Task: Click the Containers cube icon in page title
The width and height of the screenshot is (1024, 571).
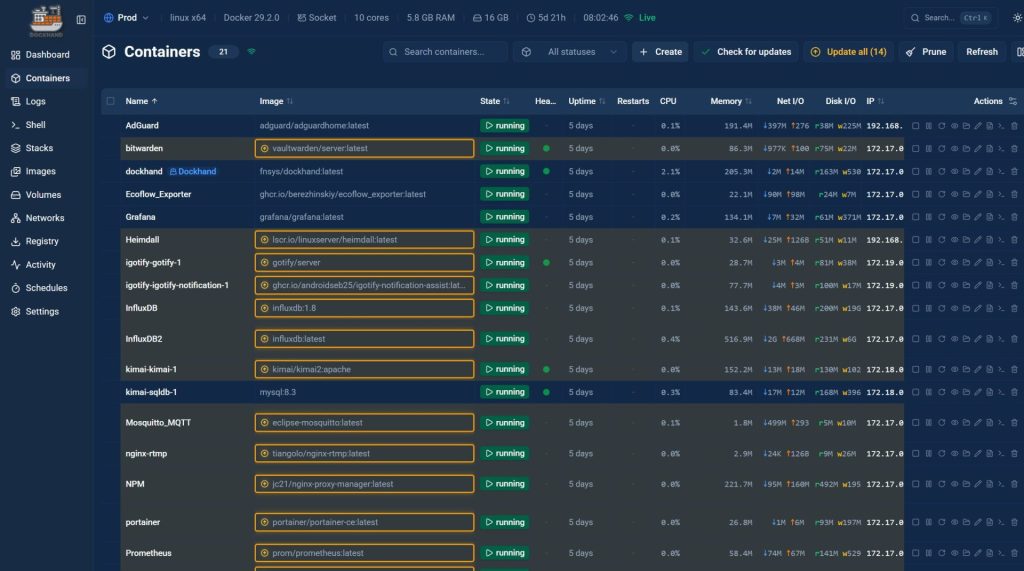Action: coord(109,52)
